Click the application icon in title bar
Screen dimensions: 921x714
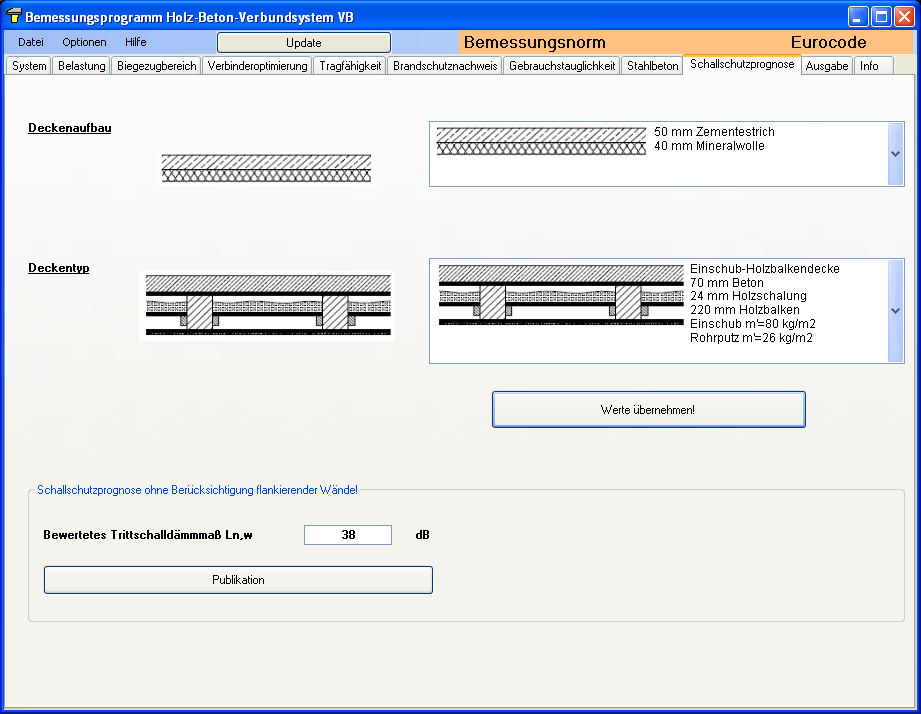[x=14, y=17]
